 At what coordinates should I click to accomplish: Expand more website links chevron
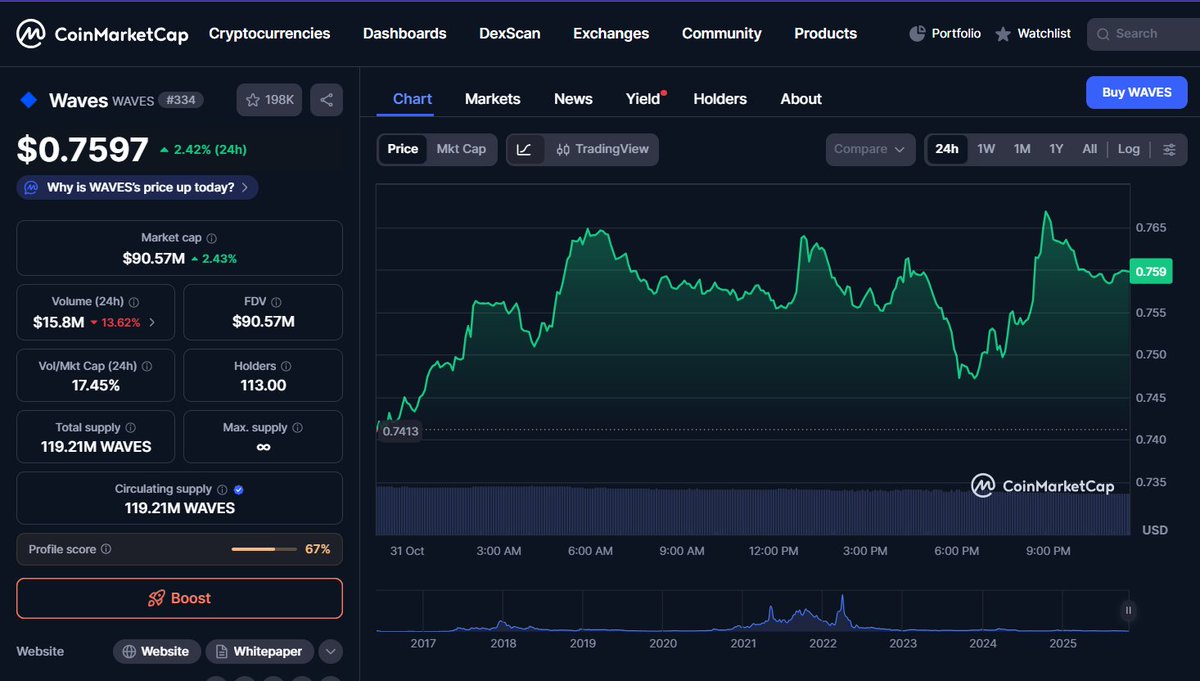coord(331,652)
